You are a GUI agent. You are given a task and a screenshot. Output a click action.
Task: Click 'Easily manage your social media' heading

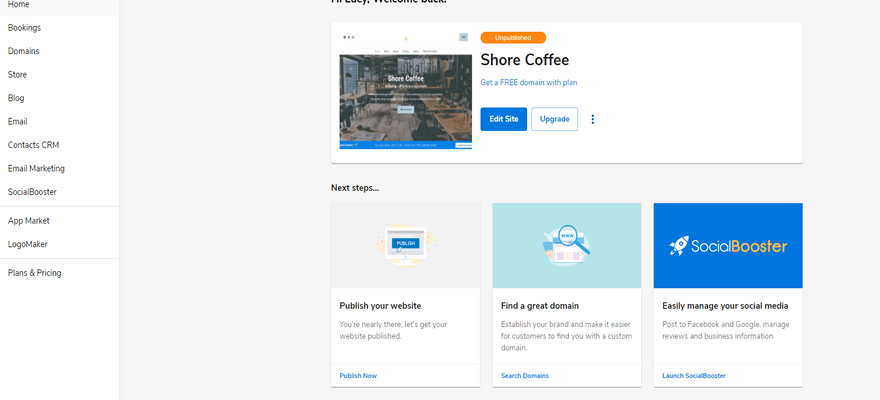click(725, 306)
